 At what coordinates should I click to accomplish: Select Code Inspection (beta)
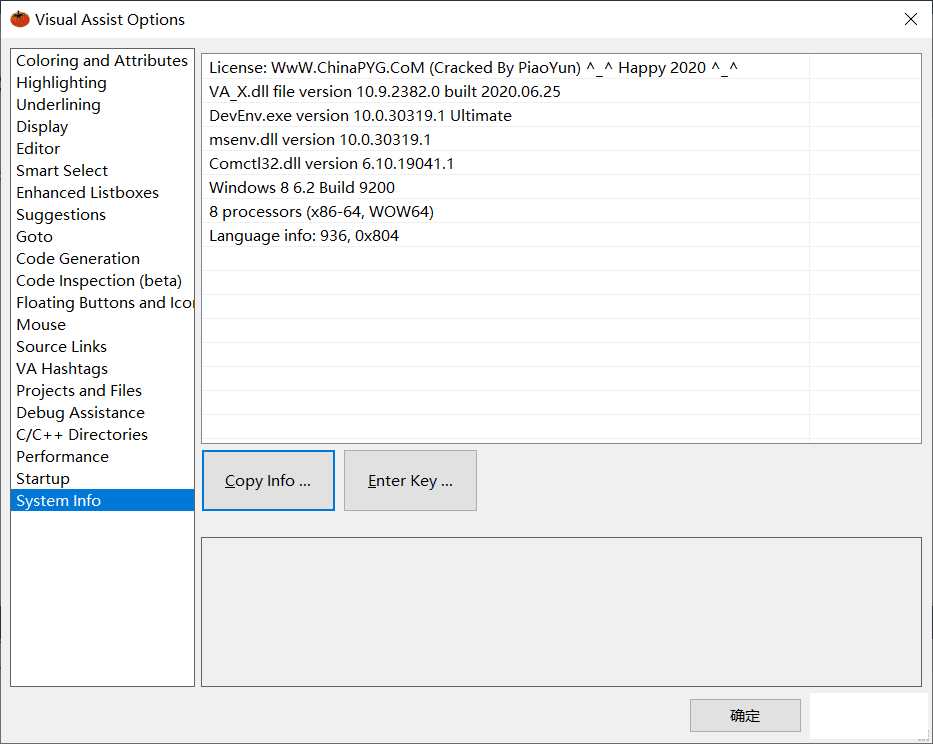[102, 281]
